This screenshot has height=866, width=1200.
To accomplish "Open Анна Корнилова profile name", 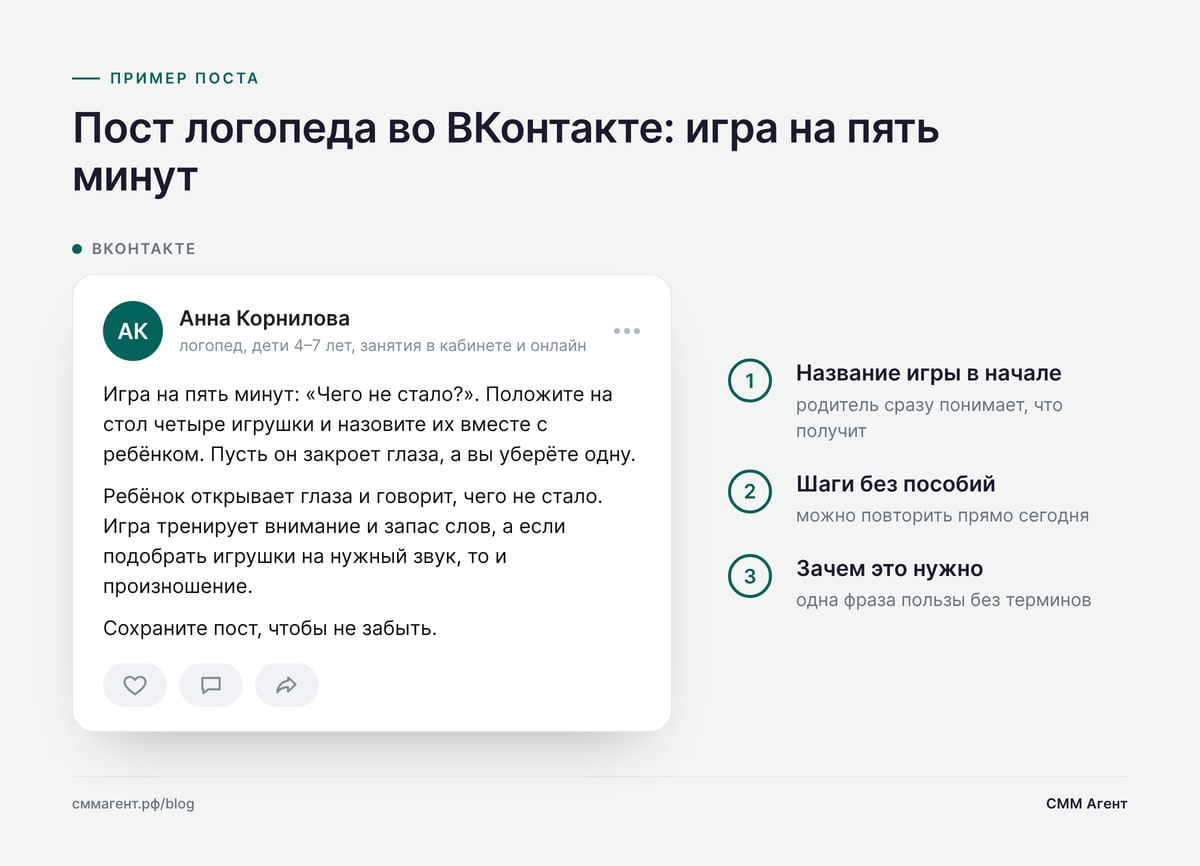I will point(264,319).
